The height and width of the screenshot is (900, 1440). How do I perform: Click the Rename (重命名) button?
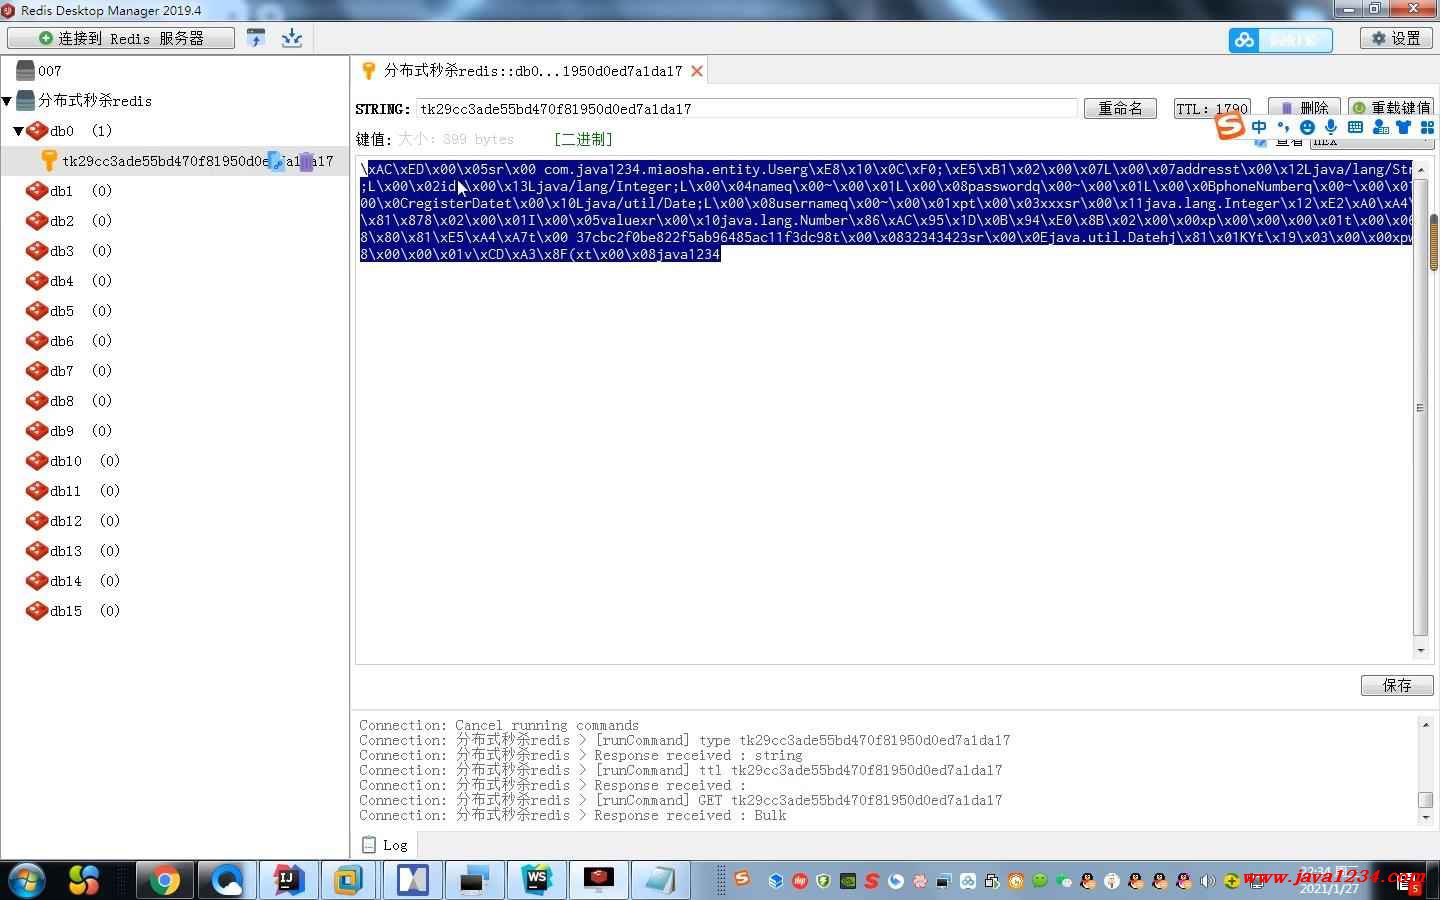point(1120,108)
